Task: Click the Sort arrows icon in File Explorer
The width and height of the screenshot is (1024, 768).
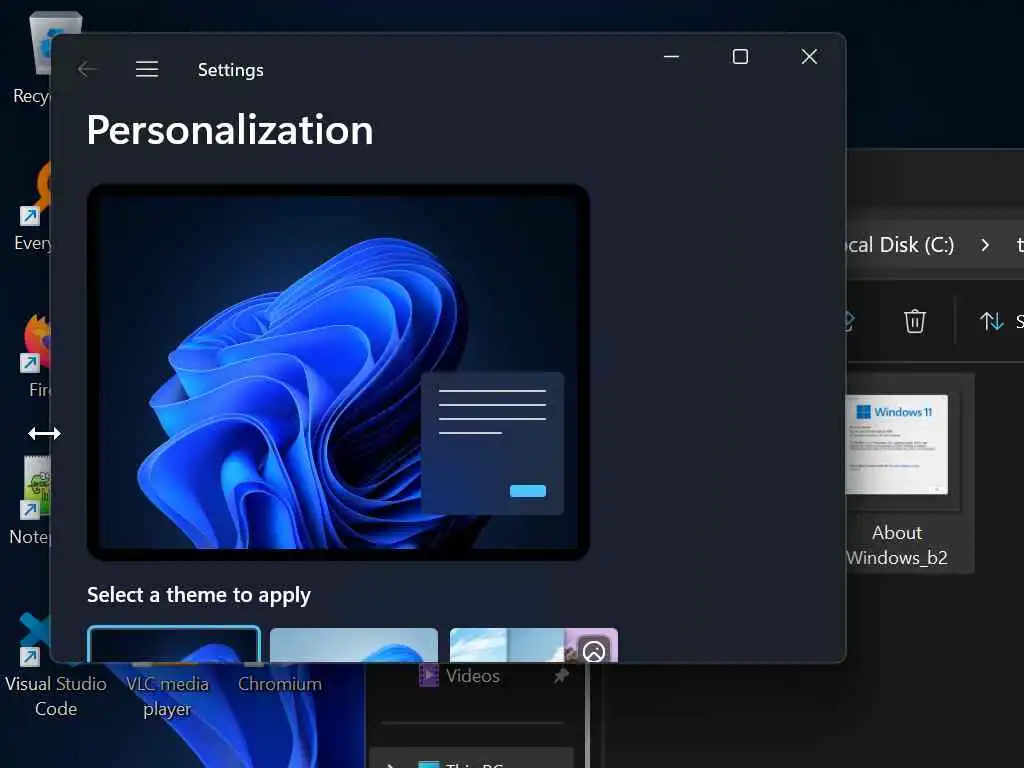Action: tap(991, 321)
